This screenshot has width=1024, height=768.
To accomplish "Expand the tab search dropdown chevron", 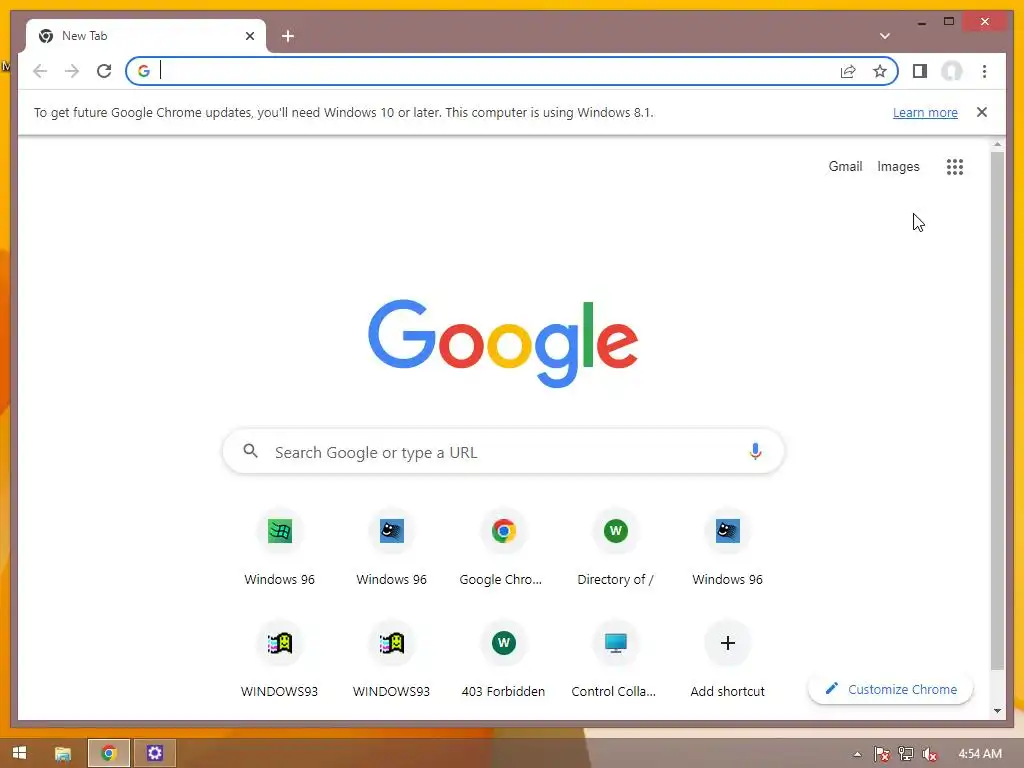I will (x=885, y=36).
